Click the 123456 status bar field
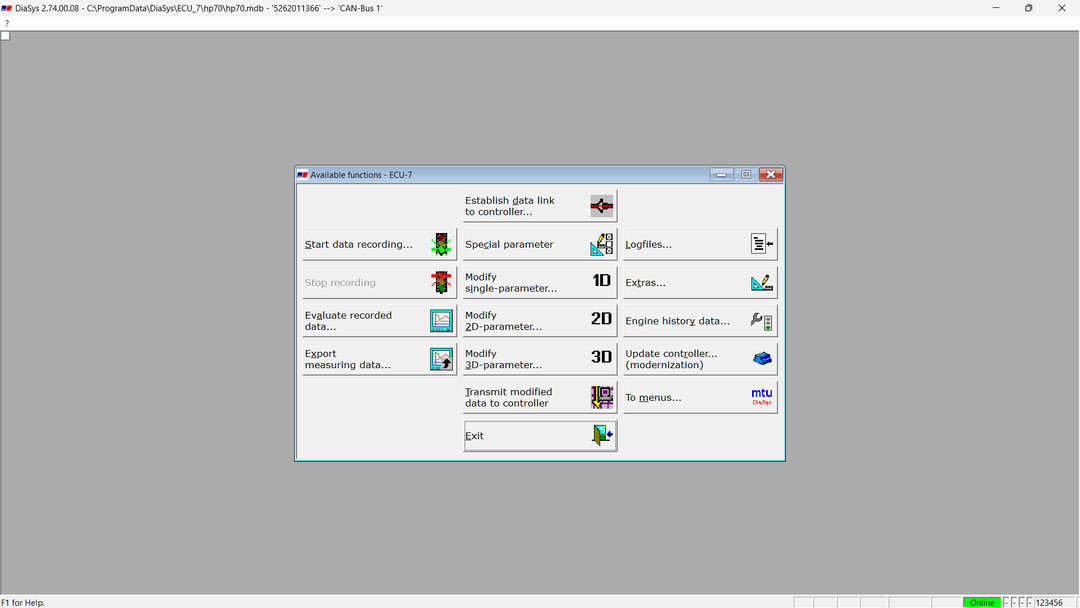 click(x=1049, y=602)
